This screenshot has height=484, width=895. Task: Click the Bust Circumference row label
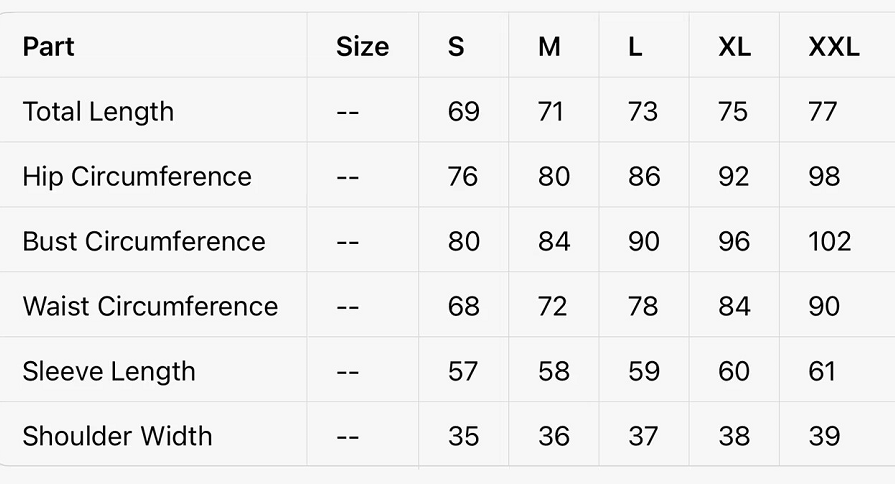point(144,241)
